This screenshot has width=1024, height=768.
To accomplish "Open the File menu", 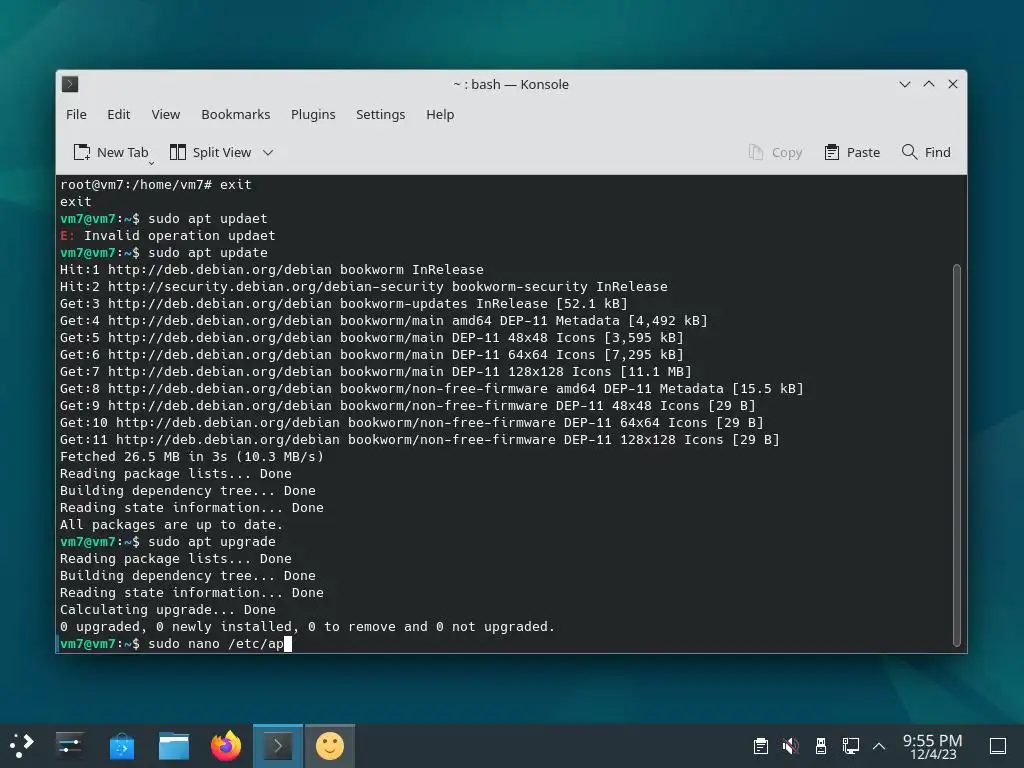I will point(76,114).
